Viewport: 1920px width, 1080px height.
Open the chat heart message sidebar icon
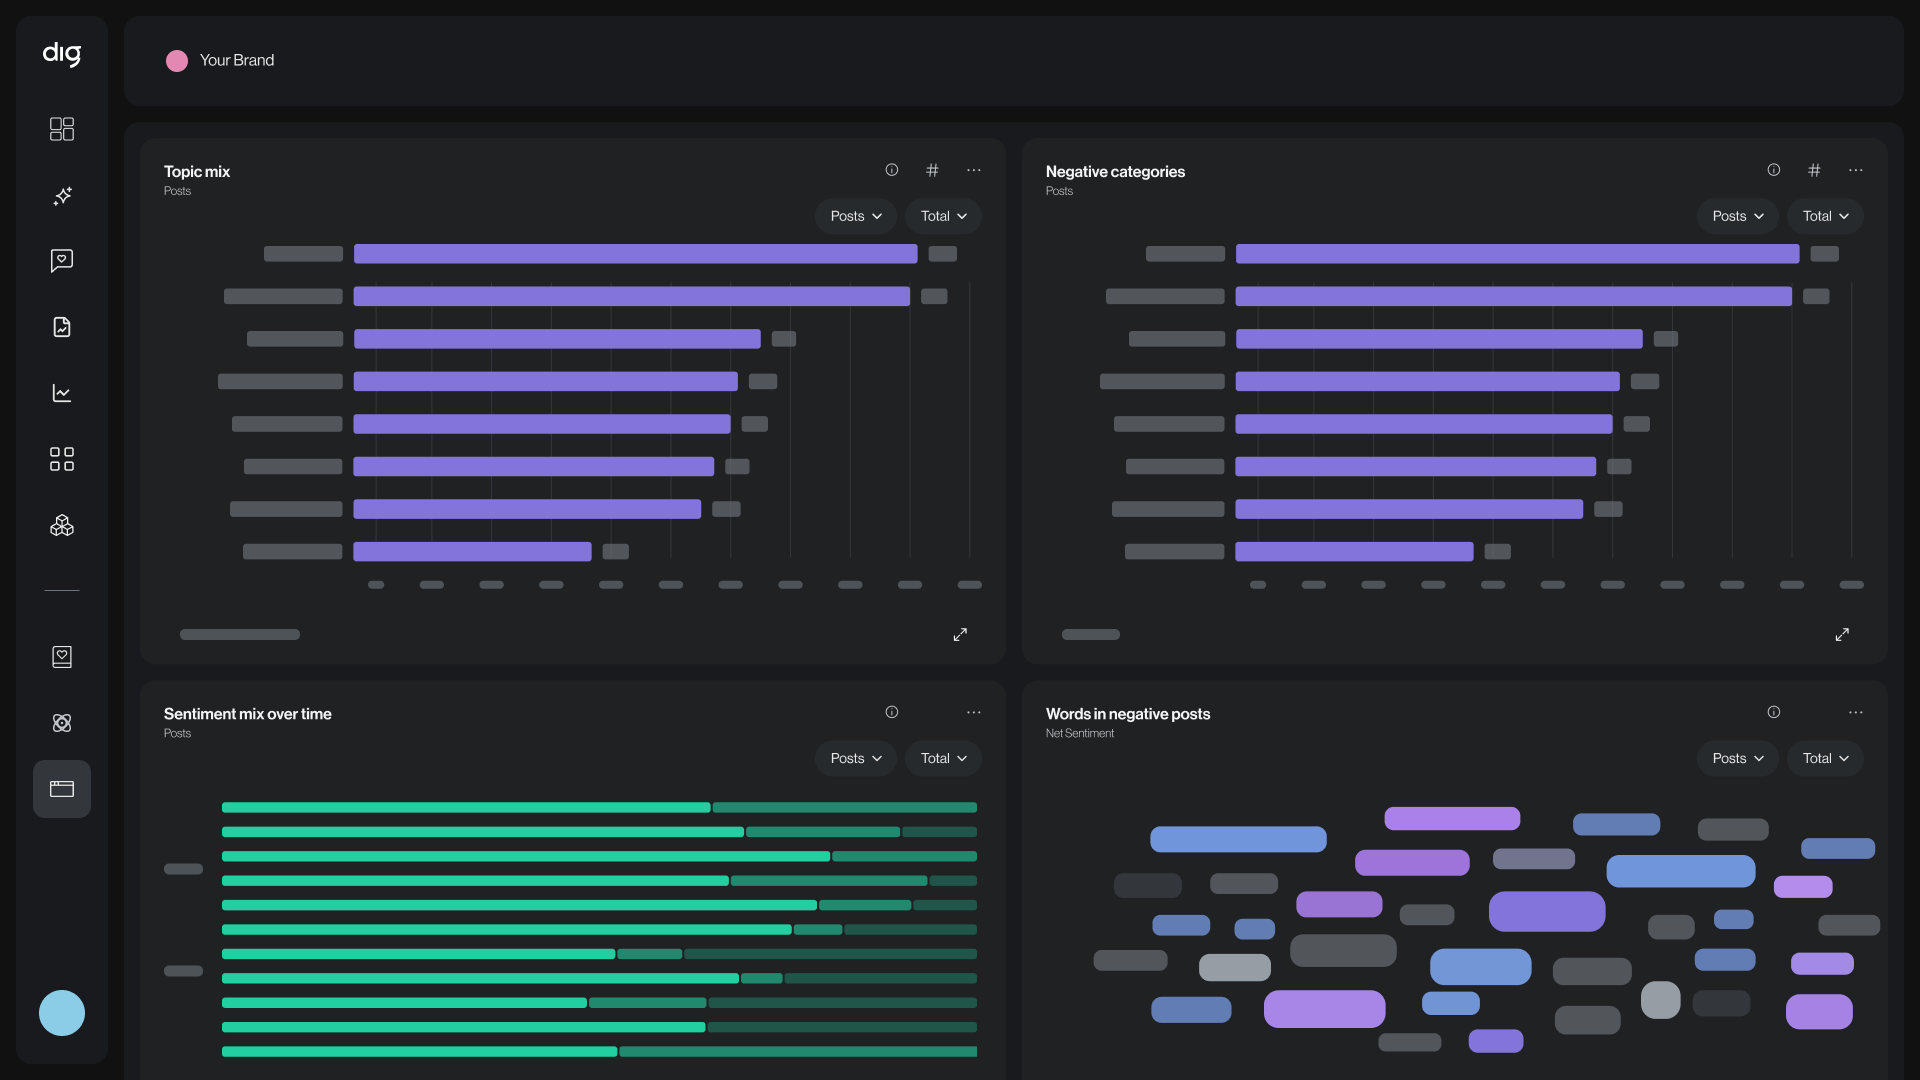pyautogui.click(x=62, y=261)
